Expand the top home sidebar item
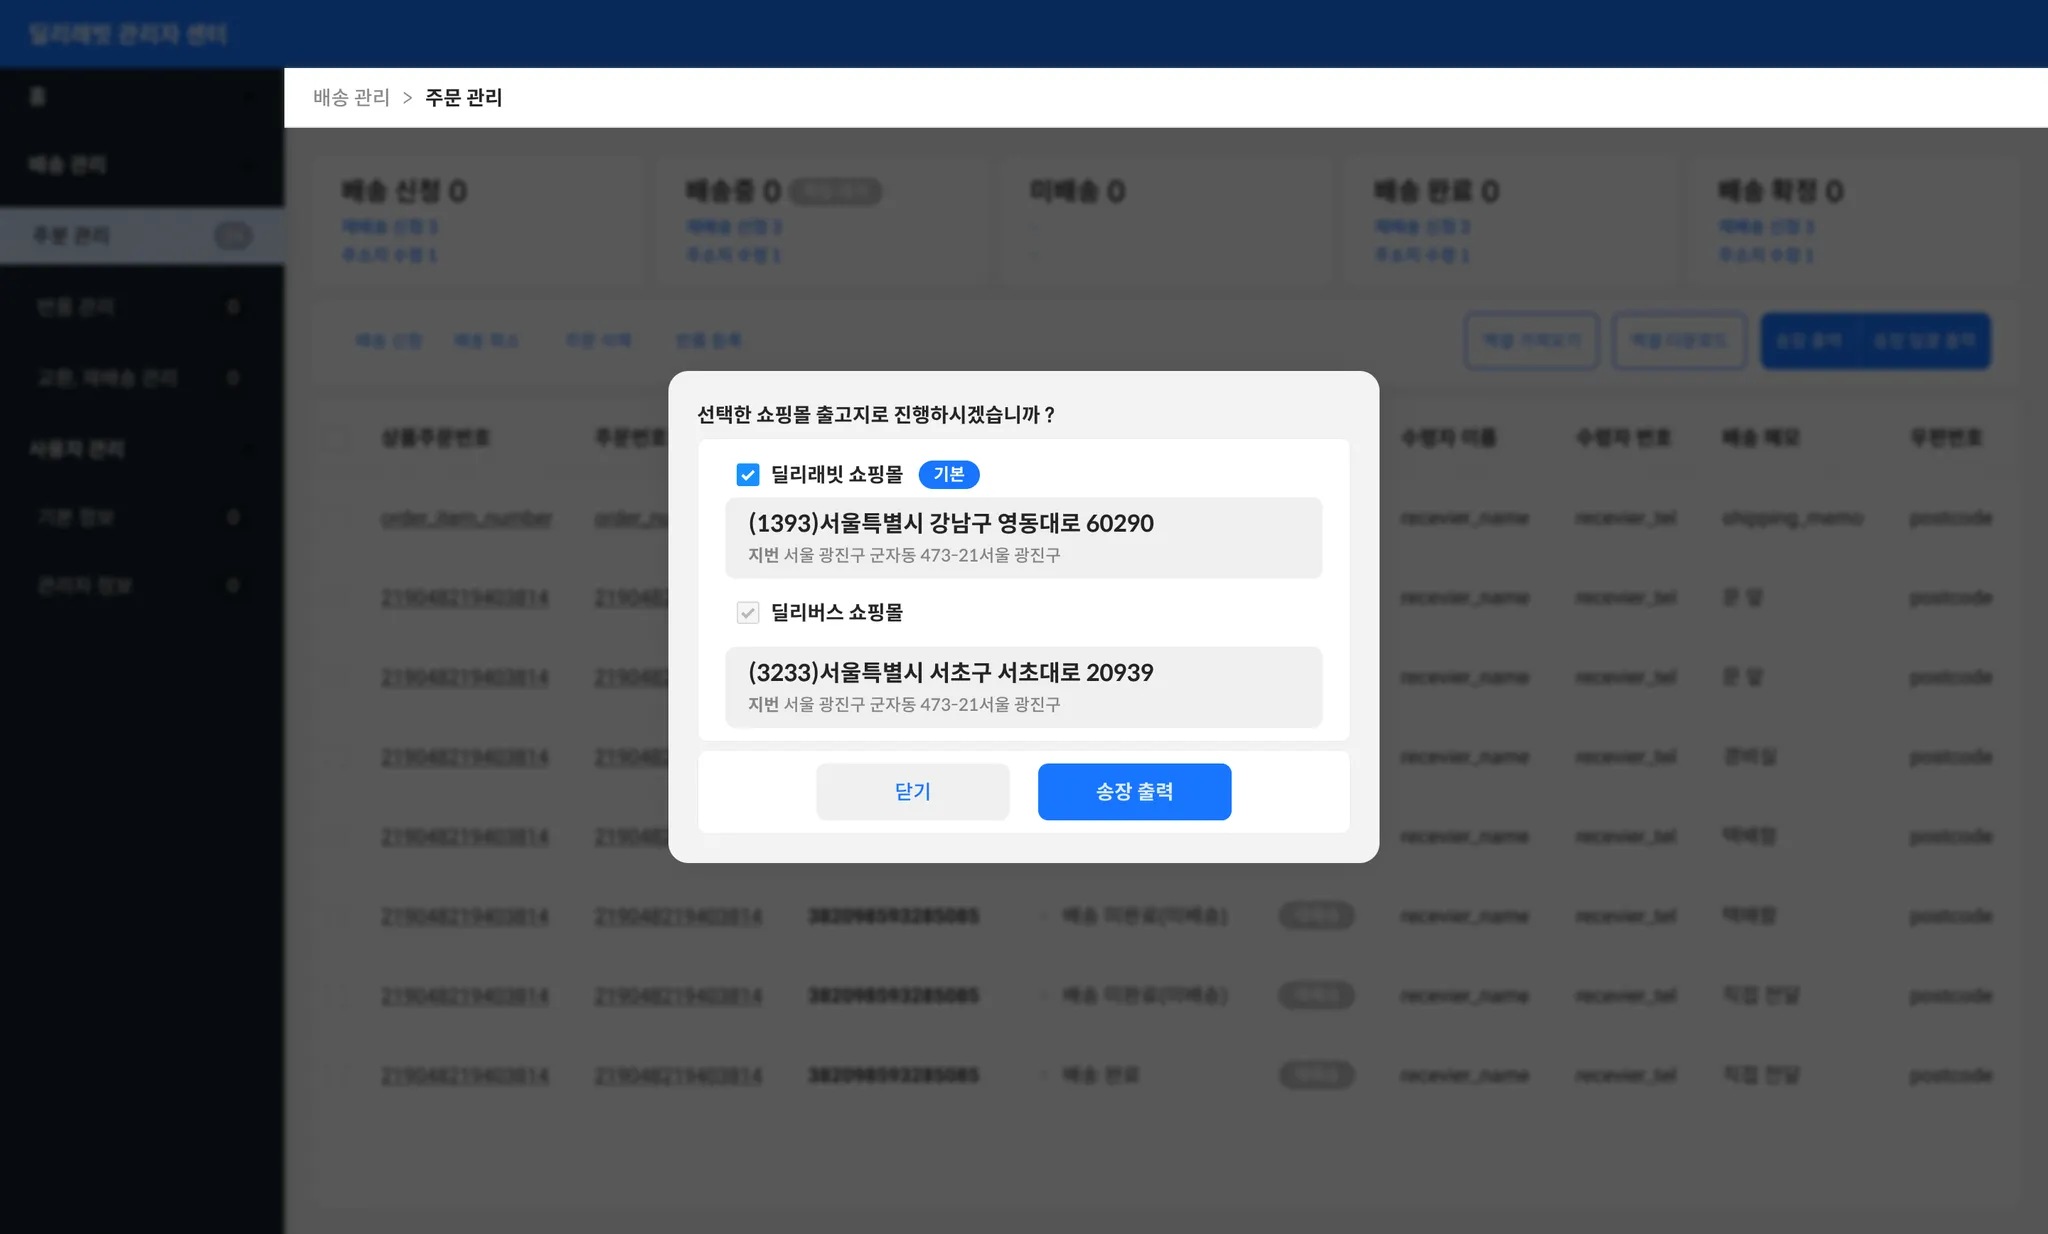This screenshot has width=2048, height=1234. click(38, 96)
